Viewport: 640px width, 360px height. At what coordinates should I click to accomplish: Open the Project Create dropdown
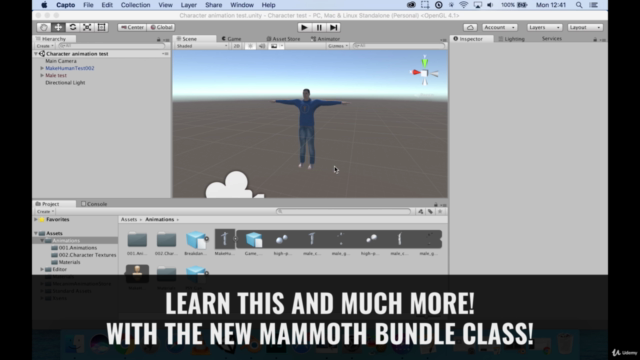click(x=45, y=211)
